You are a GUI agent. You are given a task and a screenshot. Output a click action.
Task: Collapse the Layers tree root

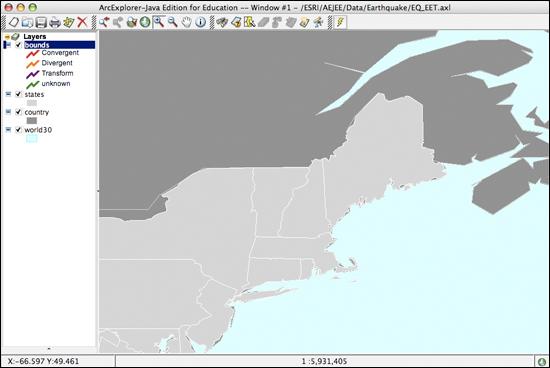[7, 36]
